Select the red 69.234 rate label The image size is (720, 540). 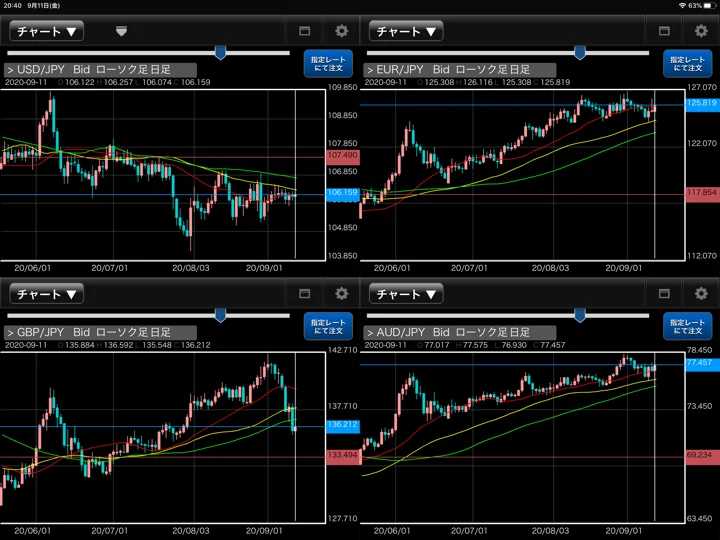[703, 456]
